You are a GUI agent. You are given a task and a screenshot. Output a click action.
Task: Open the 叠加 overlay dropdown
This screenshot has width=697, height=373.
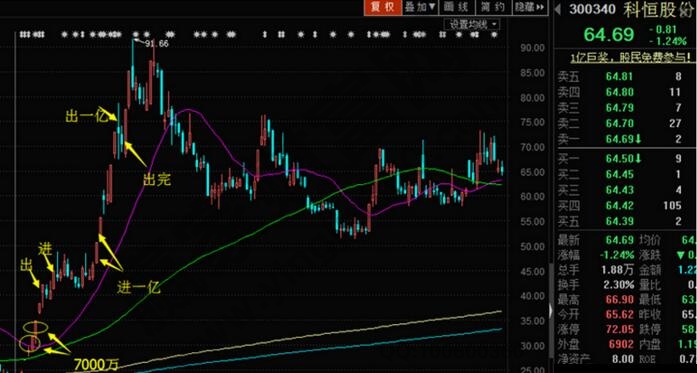pos(420,7)
